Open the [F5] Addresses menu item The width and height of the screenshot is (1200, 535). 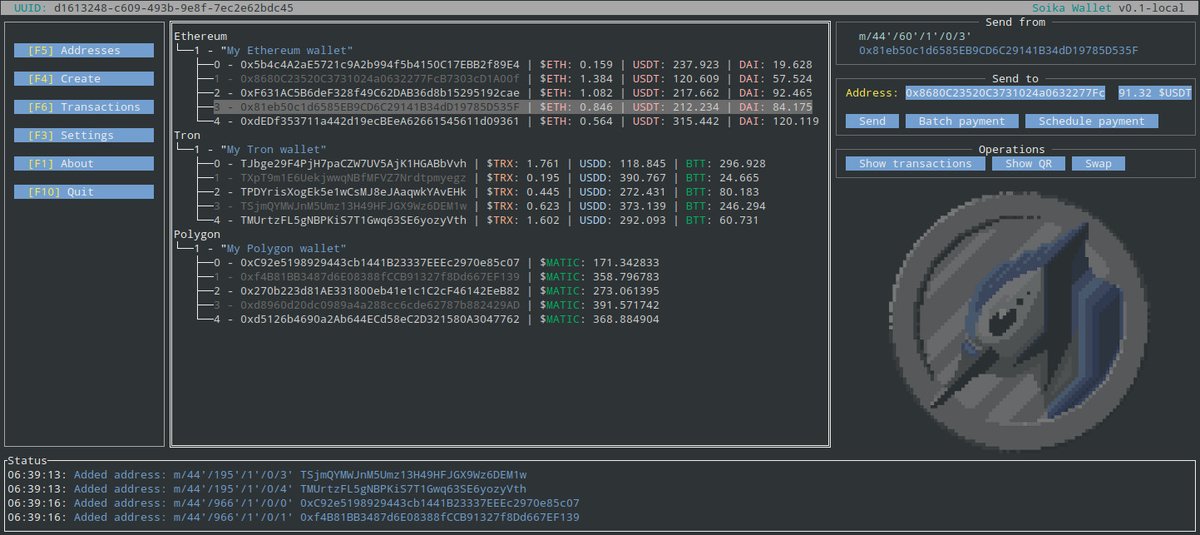click(84, 50)
